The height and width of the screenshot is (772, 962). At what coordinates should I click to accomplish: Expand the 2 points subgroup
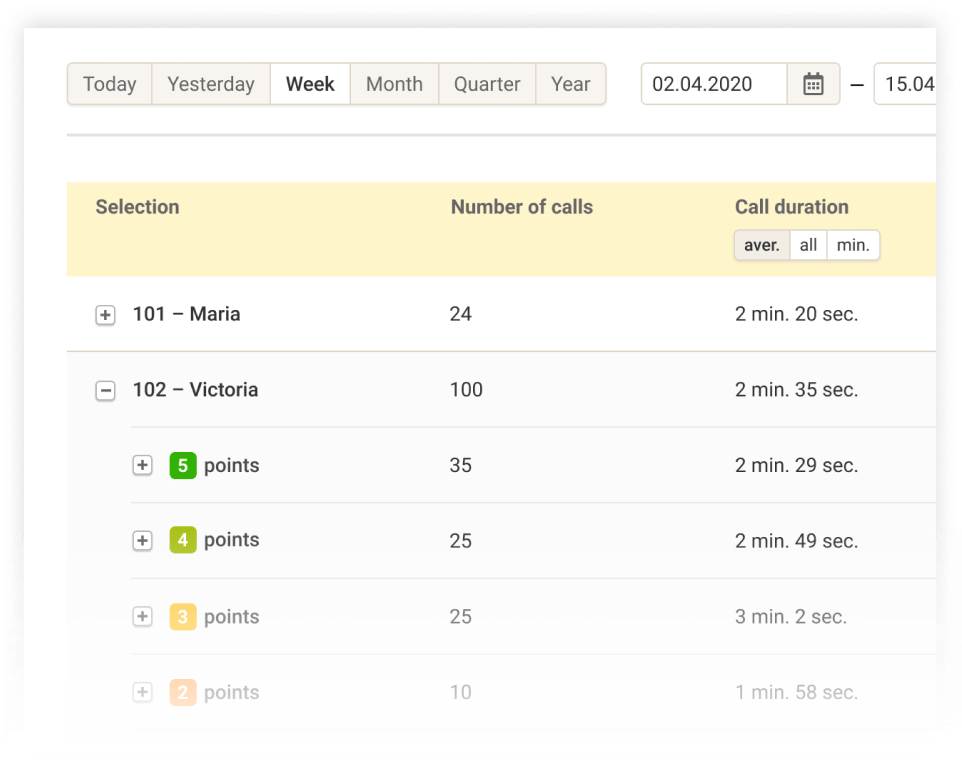(143, 692)
